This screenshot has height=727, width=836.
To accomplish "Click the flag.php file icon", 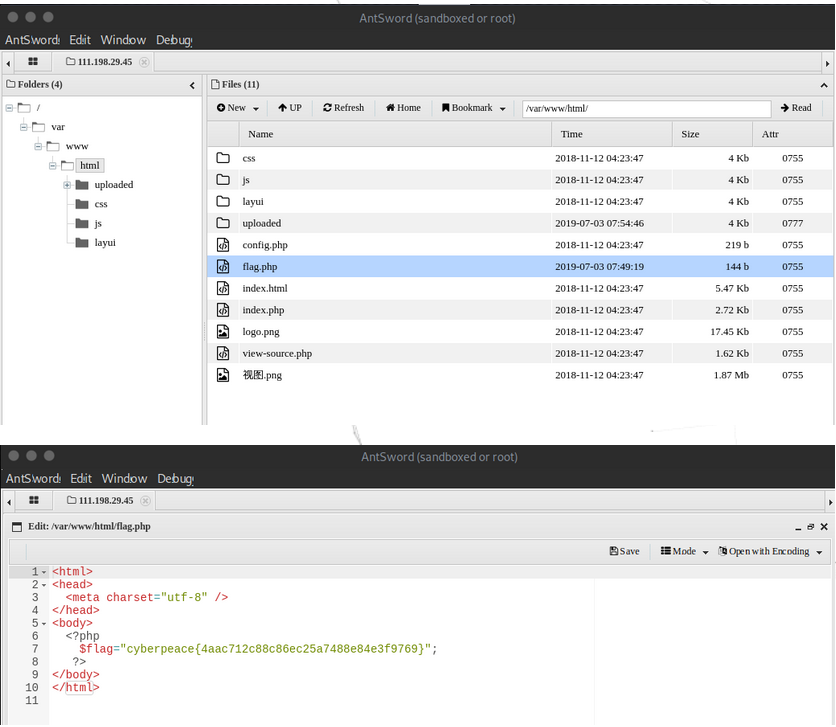I will (x=223, y=266).
